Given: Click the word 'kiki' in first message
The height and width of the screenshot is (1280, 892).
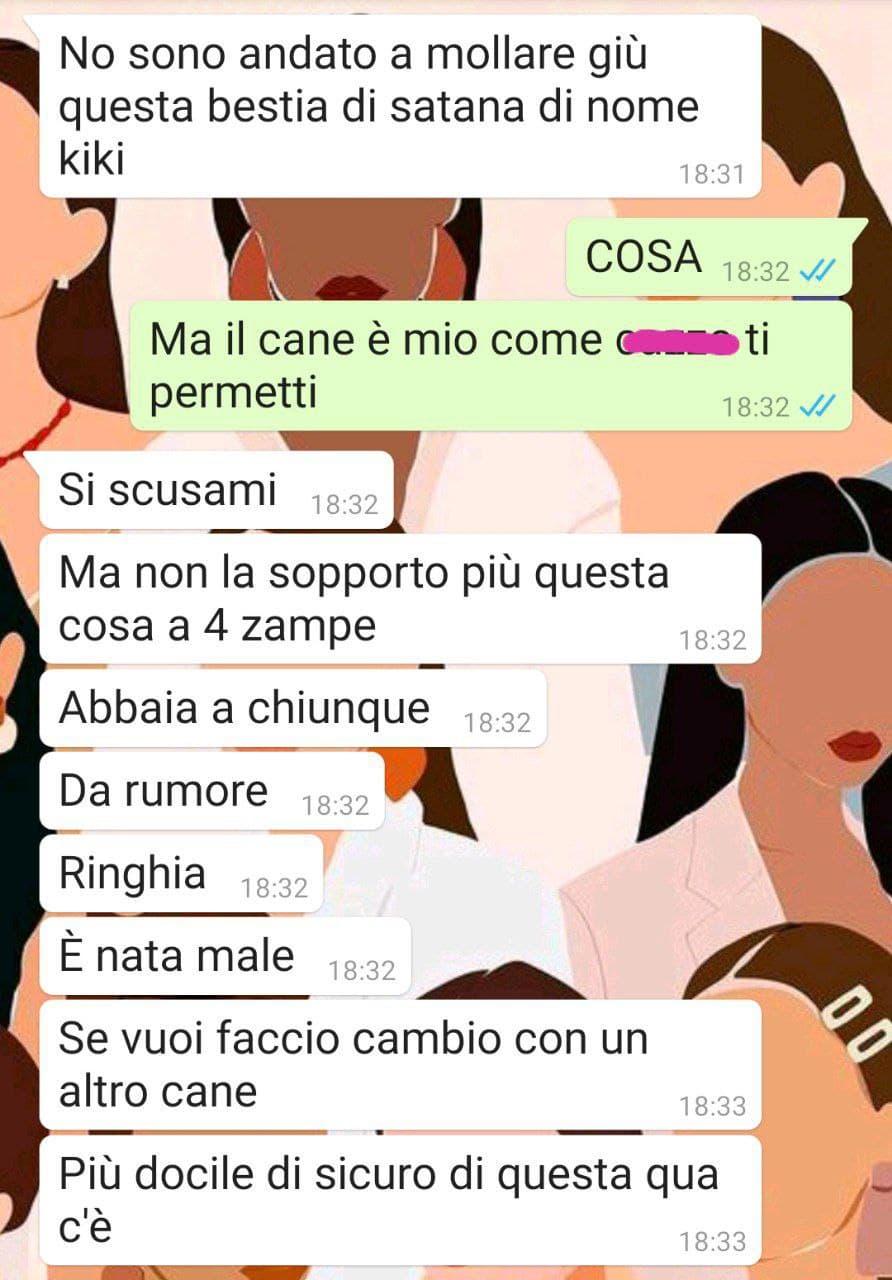Looking at the screenshot, I should [92, 158].
